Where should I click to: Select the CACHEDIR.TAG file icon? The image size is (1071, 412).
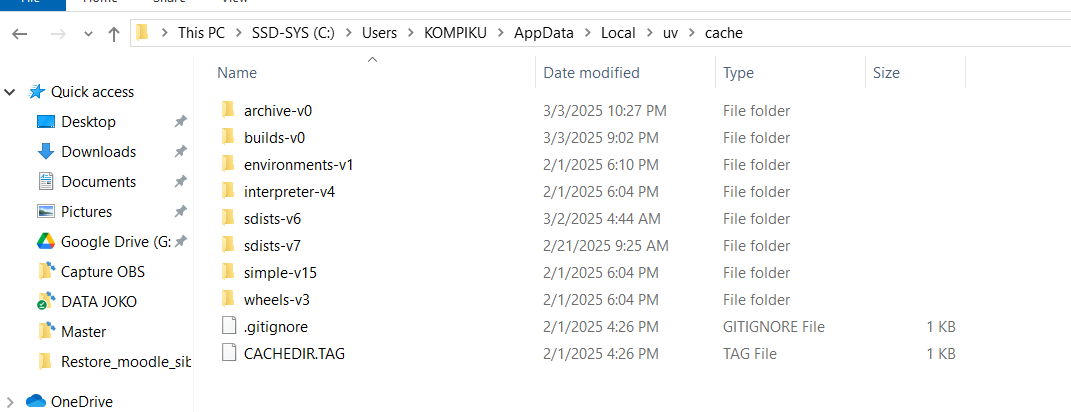[227, 353]
